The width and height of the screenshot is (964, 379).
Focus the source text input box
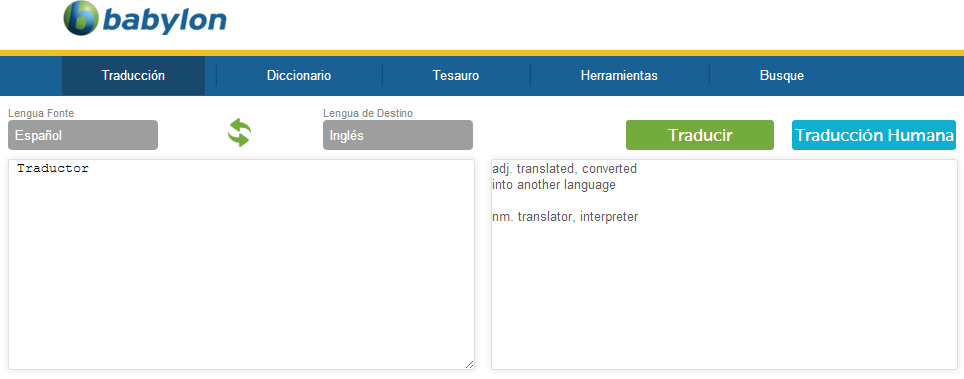[x=241, y=265]
